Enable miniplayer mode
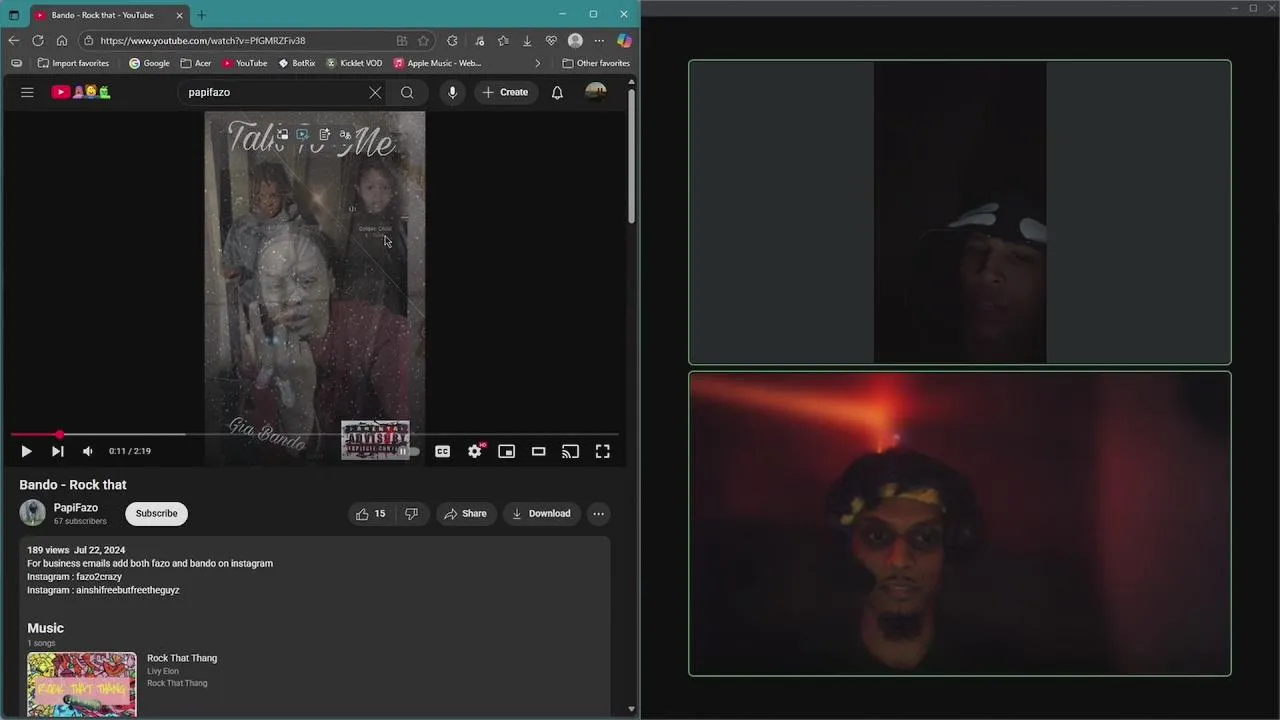 pos(507,452)
